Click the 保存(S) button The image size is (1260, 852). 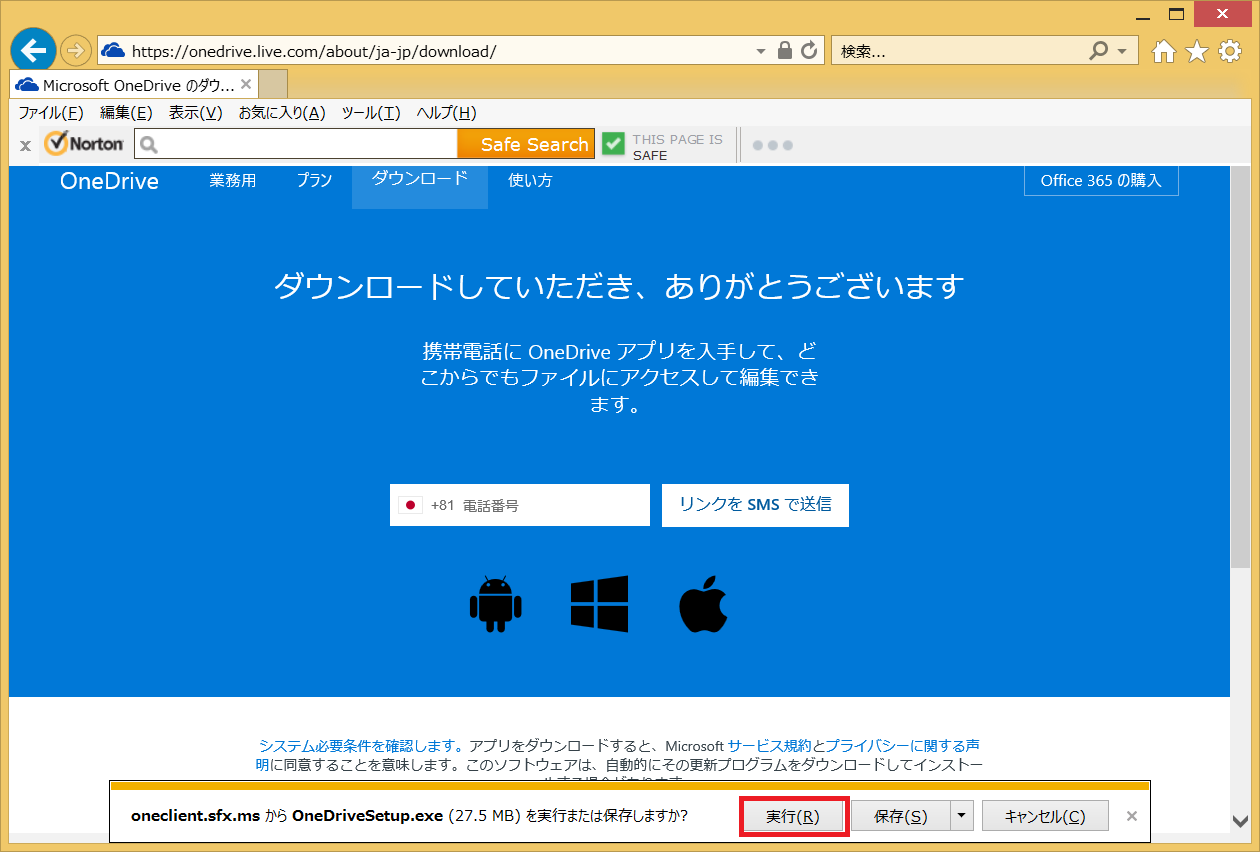(900, 816)
